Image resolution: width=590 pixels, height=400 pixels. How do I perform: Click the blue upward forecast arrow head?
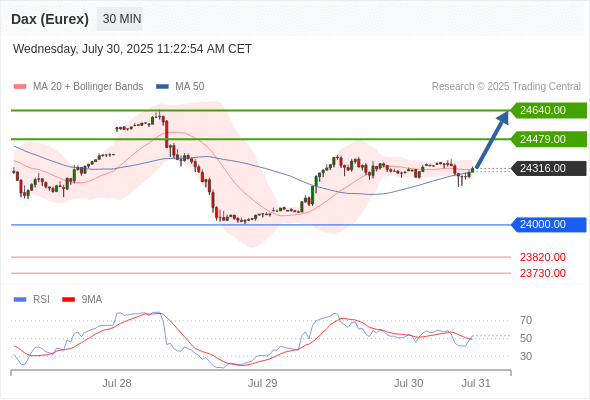coord(503,117)
